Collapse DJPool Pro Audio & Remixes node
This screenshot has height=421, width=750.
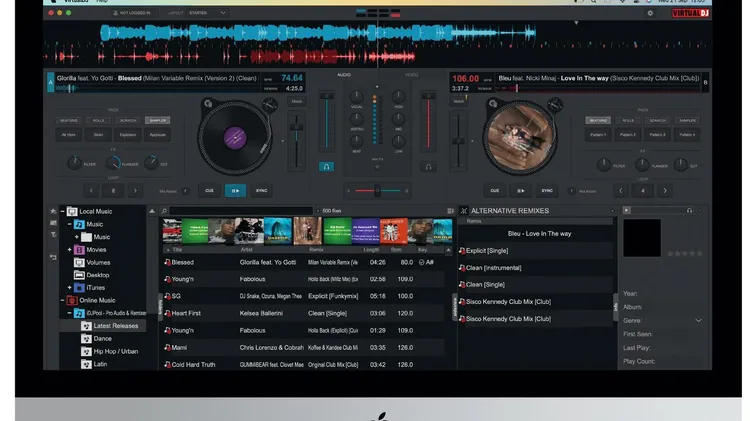(x=70, y=313)
